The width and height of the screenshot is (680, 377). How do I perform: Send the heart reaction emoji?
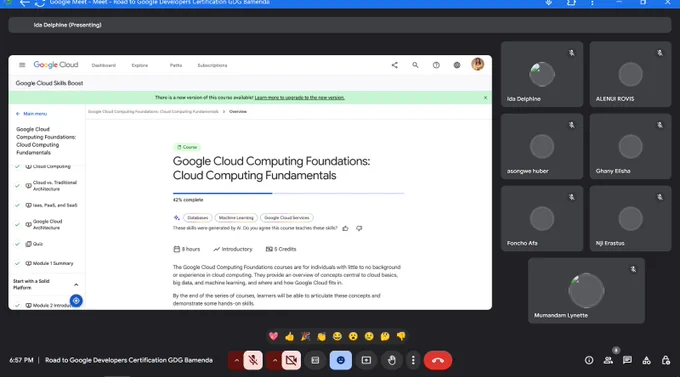273,336
